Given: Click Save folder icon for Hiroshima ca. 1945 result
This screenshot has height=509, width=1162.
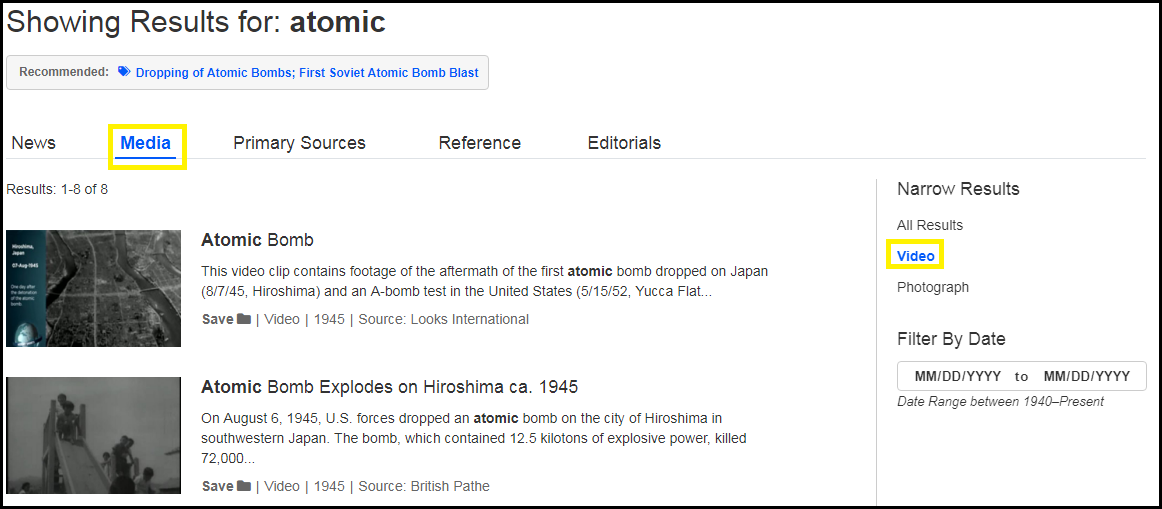Looking at the screenshot, I should pyautogui.click(x=244, y=487).
